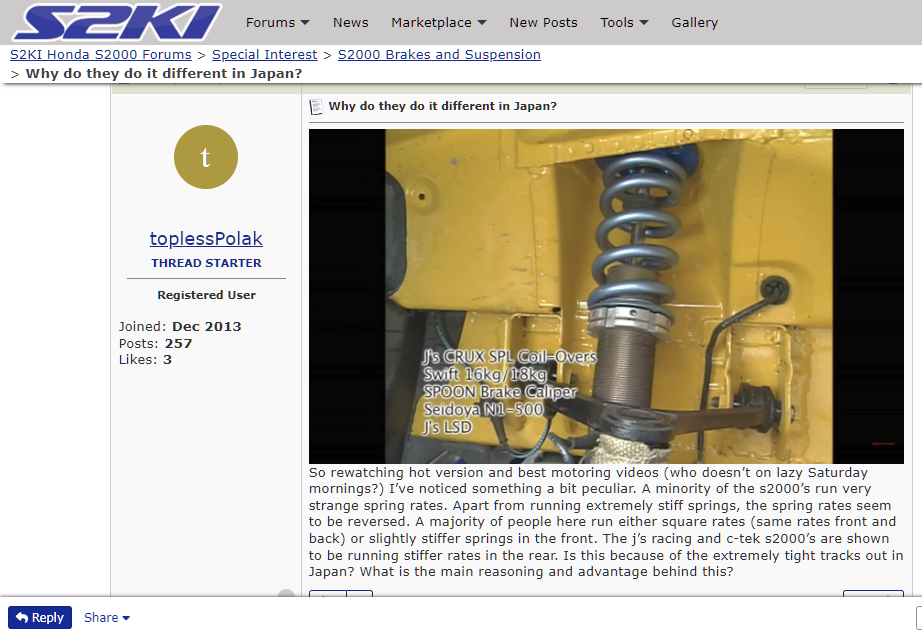Open toplessPolak's user profile link
This screenshot has width=922, height=638.
coord(206,239)
